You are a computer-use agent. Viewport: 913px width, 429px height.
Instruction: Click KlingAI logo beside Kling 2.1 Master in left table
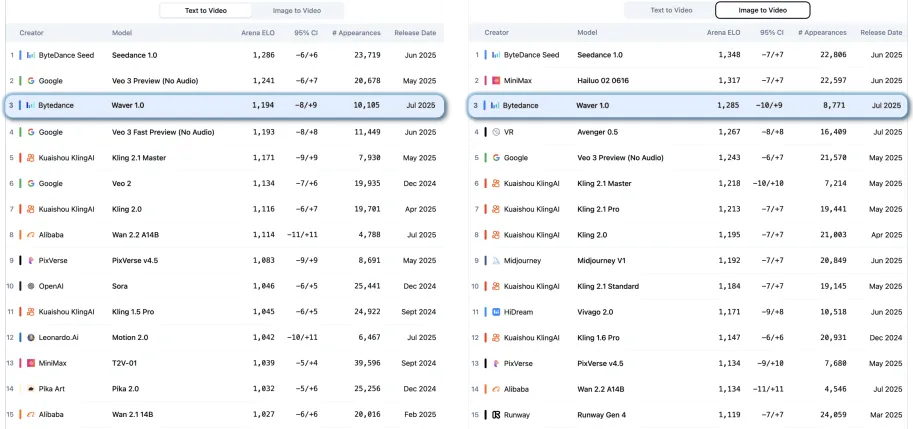point(31,158)
